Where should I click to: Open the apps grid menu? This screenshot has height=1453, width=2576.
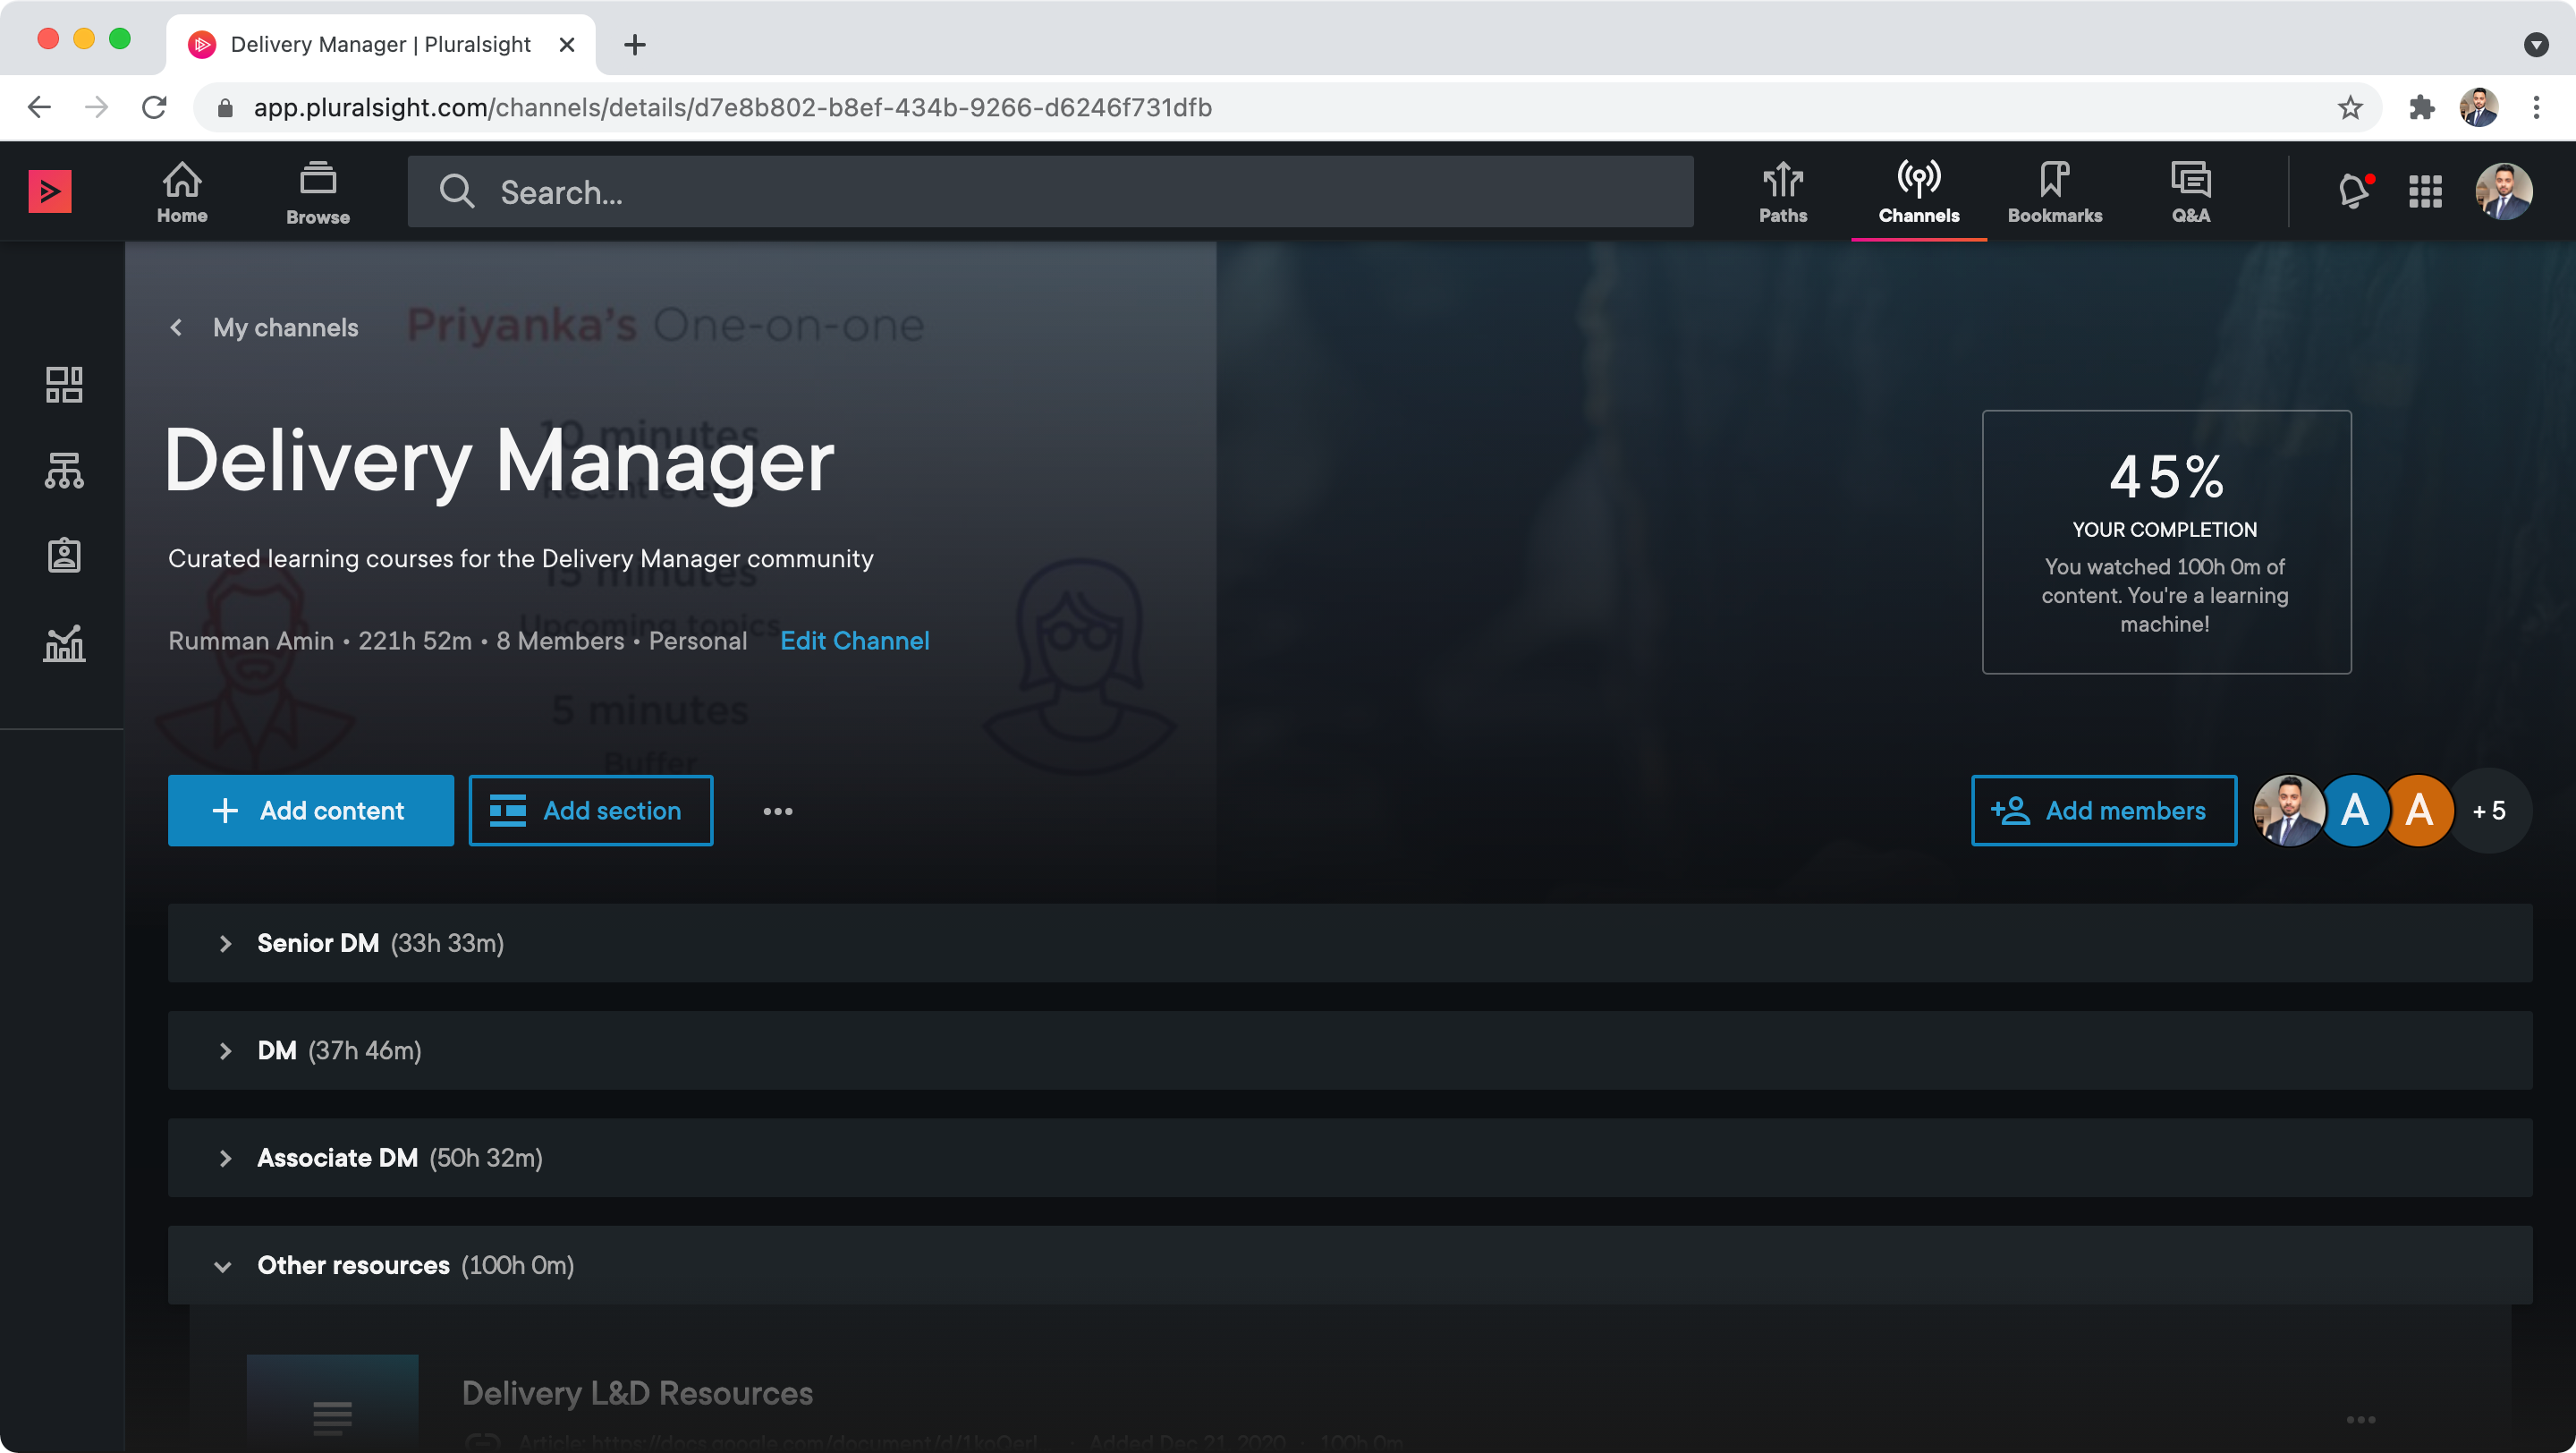[x=2425, y=191]
